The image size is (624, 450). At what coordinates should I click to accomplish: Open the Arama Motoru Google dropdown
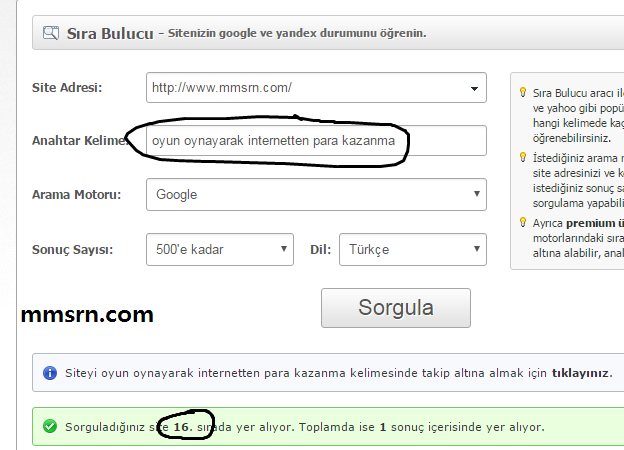316,195
